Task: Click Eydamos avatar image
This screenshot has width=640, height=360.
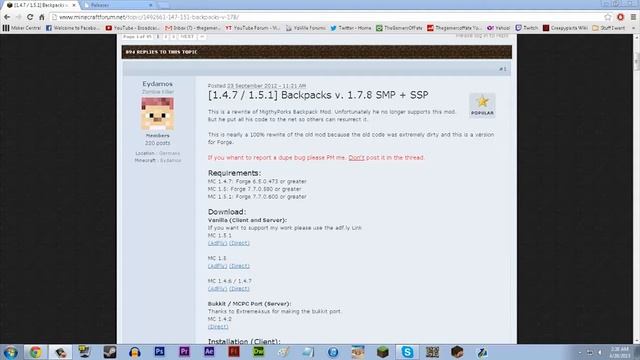Action: click(x=158, y=114)
